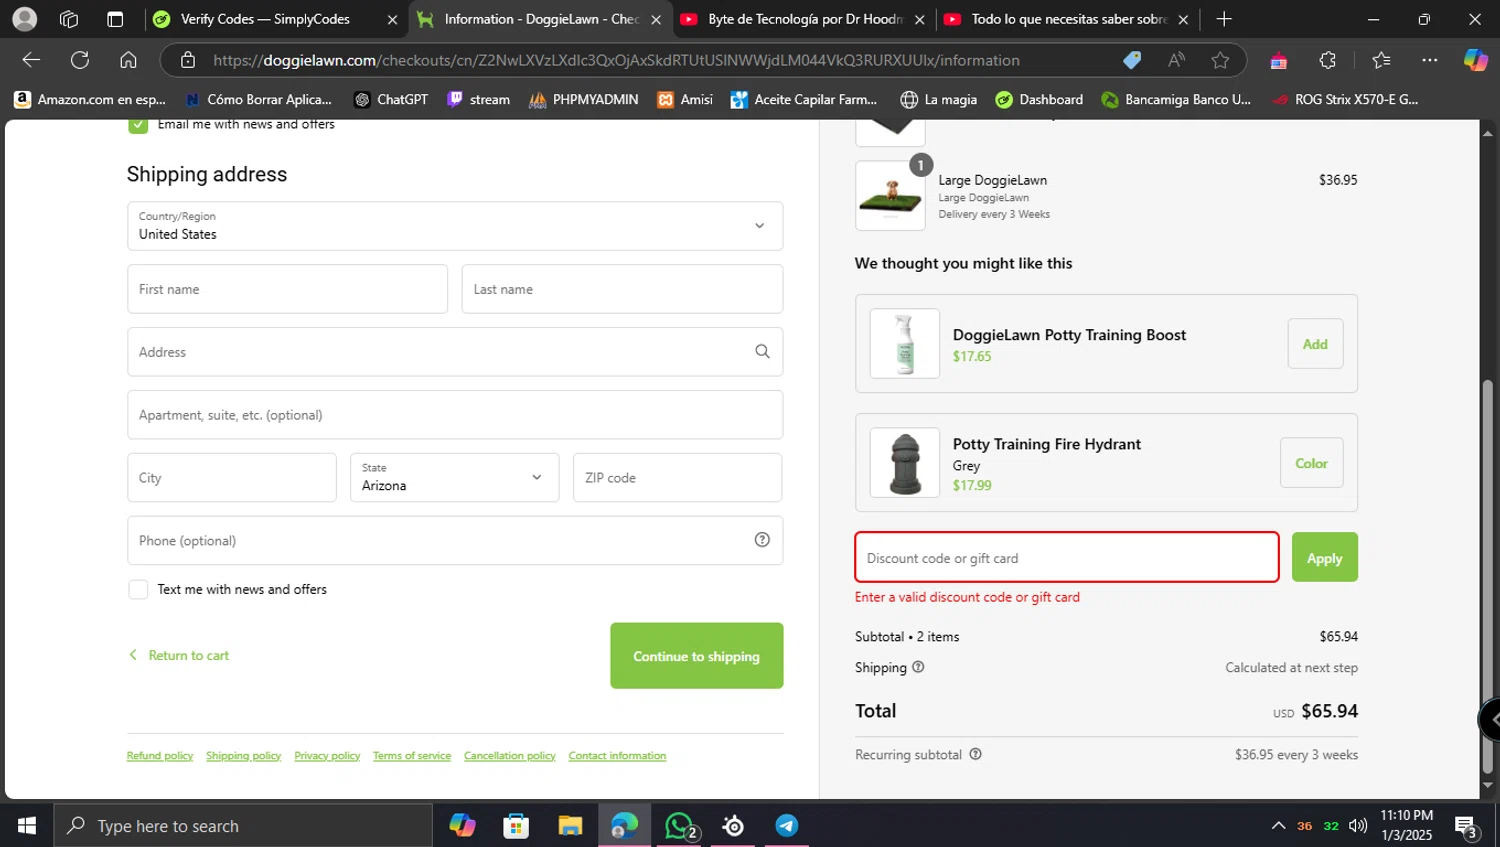Show hidden tray icons chevron
This screenshot has width=1500, height=847.
(x=1278, y=826)
